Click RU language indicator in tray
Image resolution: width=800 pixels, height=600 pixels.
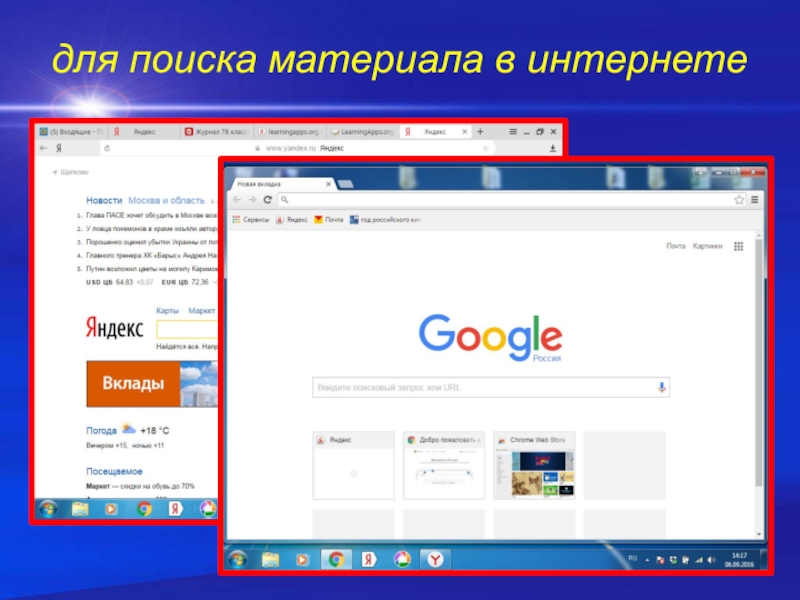pos(633,559)
